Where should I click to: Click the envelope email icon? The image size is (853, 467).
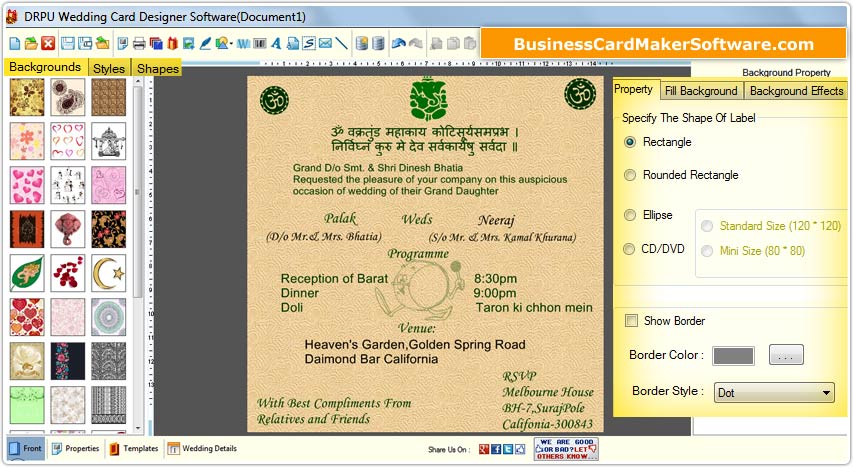(325, 44)
